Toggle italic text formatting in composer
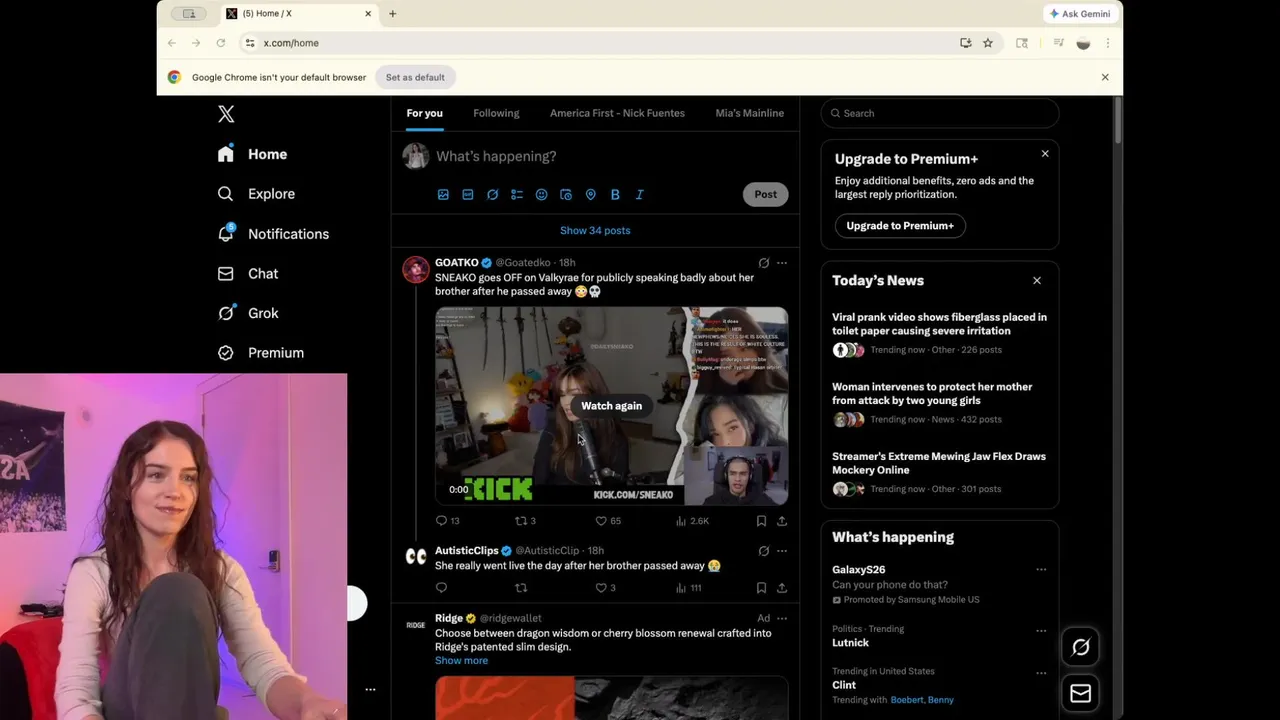The image size is (1280, 720). click(x=639, y=195)
